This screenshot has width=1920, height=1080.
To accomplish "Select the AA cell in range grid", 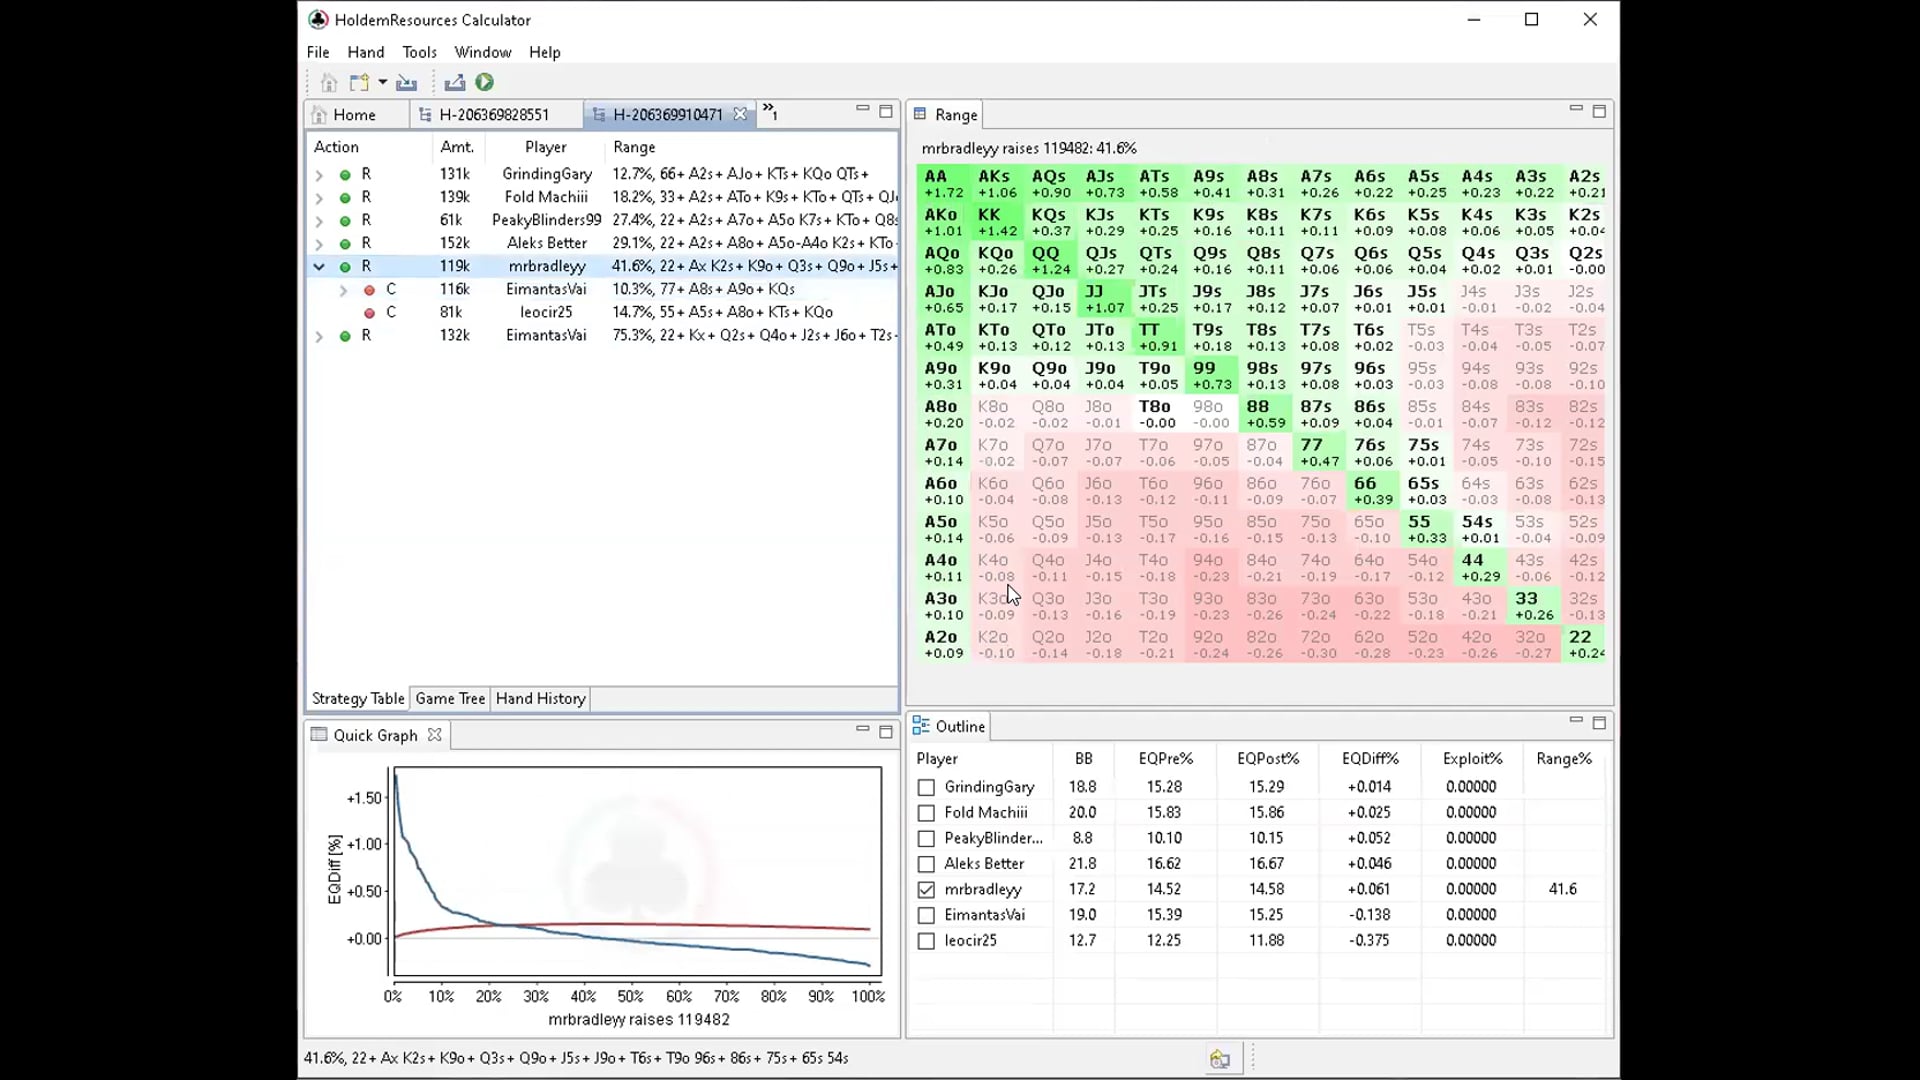I will [943, 184].
